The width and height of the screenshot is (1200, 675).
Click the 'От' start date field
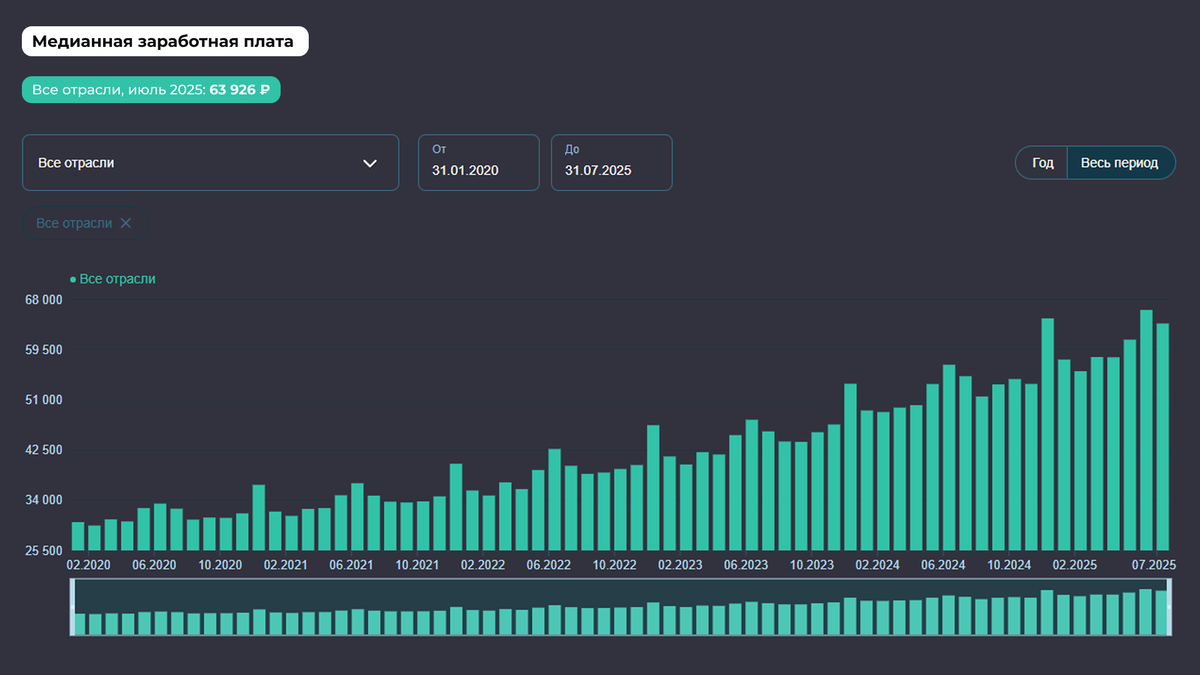coord(479,162)
